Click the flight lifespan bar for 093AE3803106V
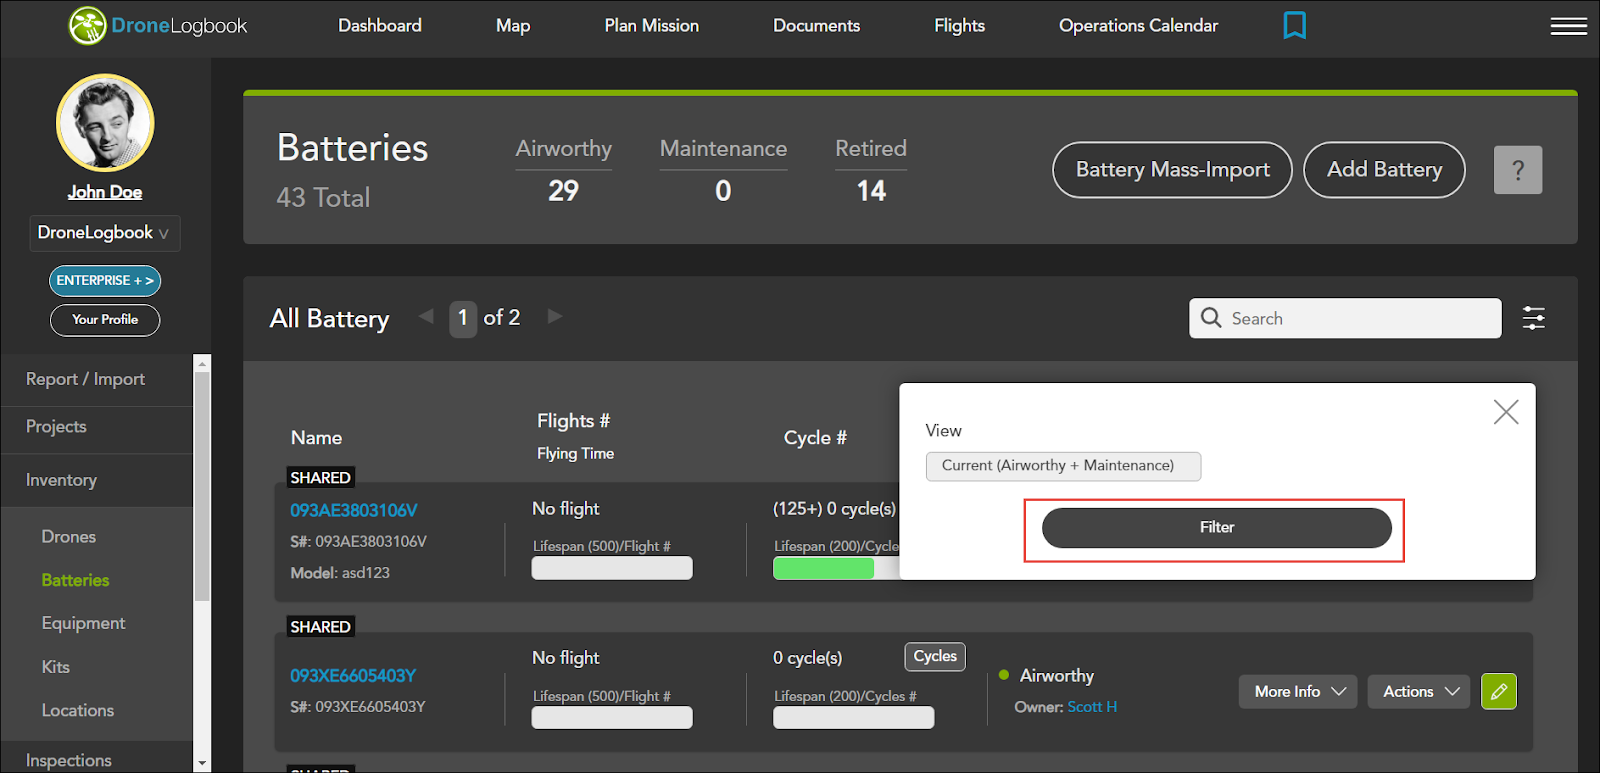1600x773 pixels. (612, 568)
